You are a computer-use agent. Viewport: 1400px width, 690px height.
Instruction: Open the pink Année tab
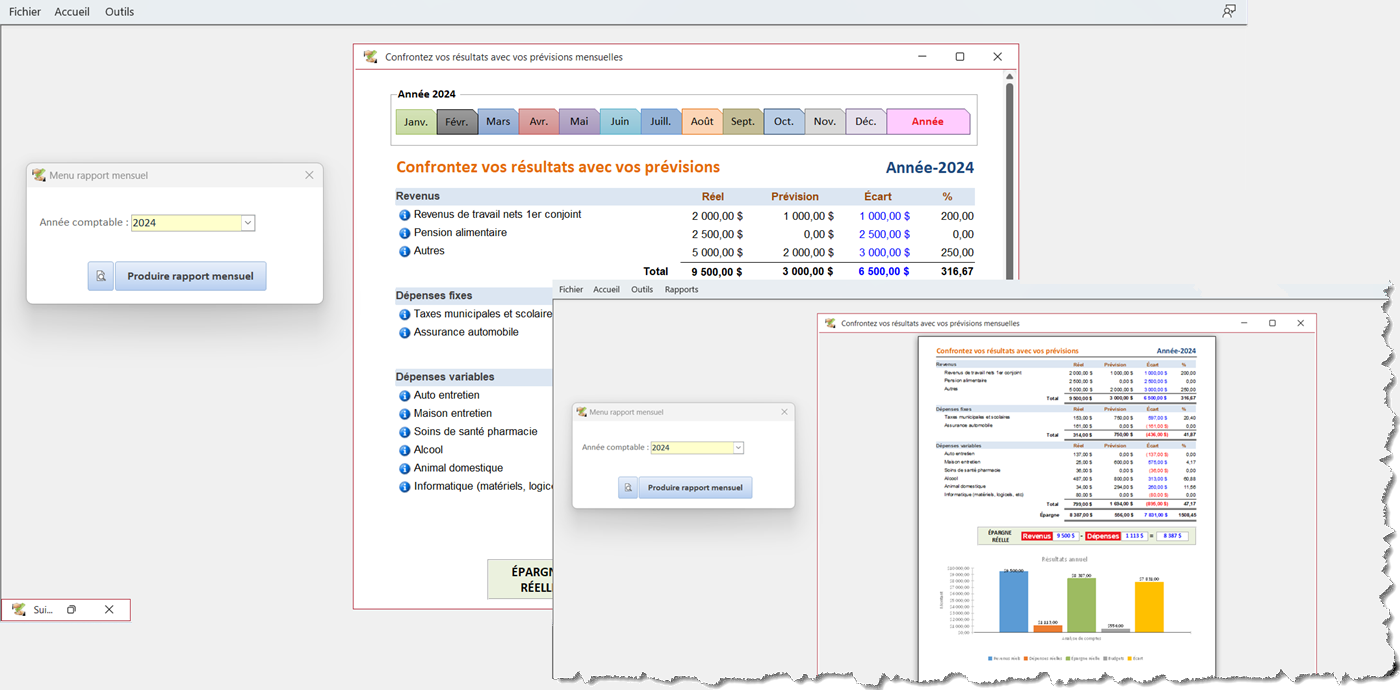[x=927, y=122]
